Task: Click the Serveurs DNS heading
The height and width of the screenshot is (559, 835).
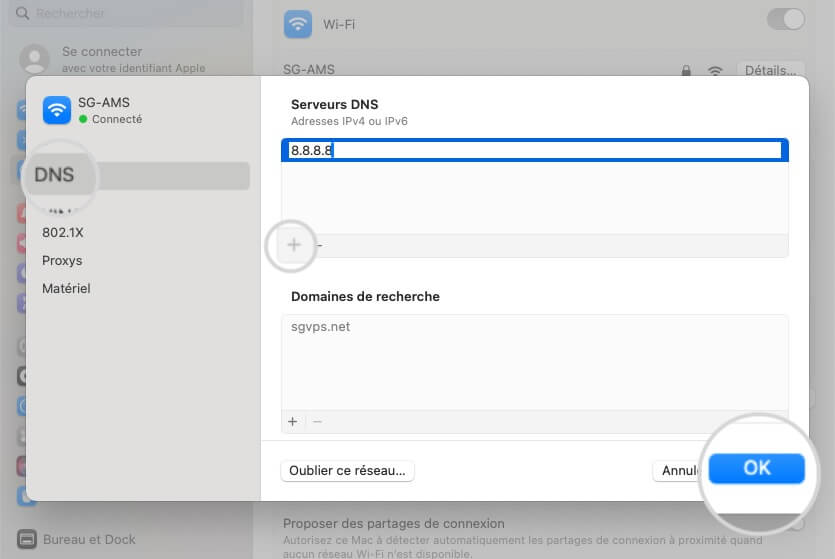Action: (x=334, y=104)
